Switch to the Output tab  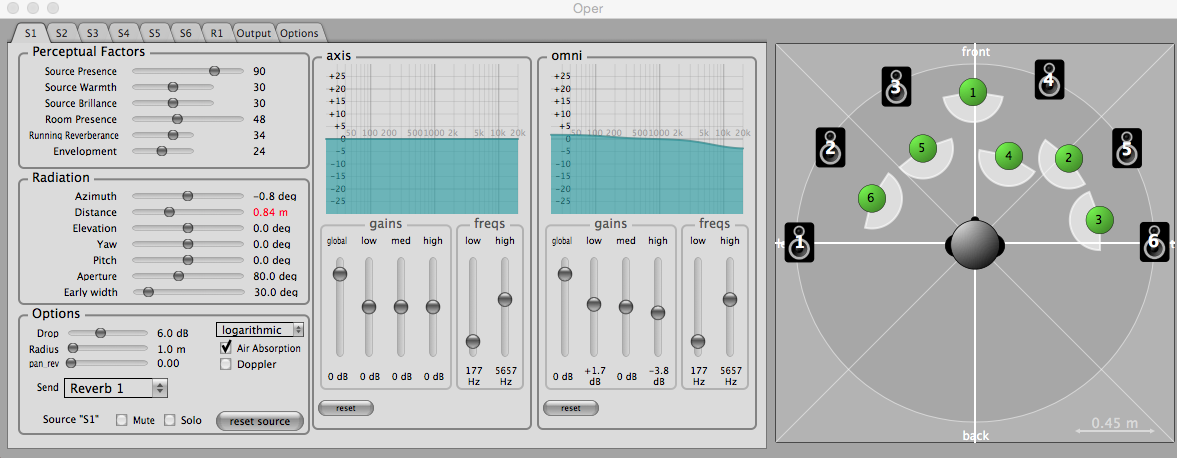253,33
